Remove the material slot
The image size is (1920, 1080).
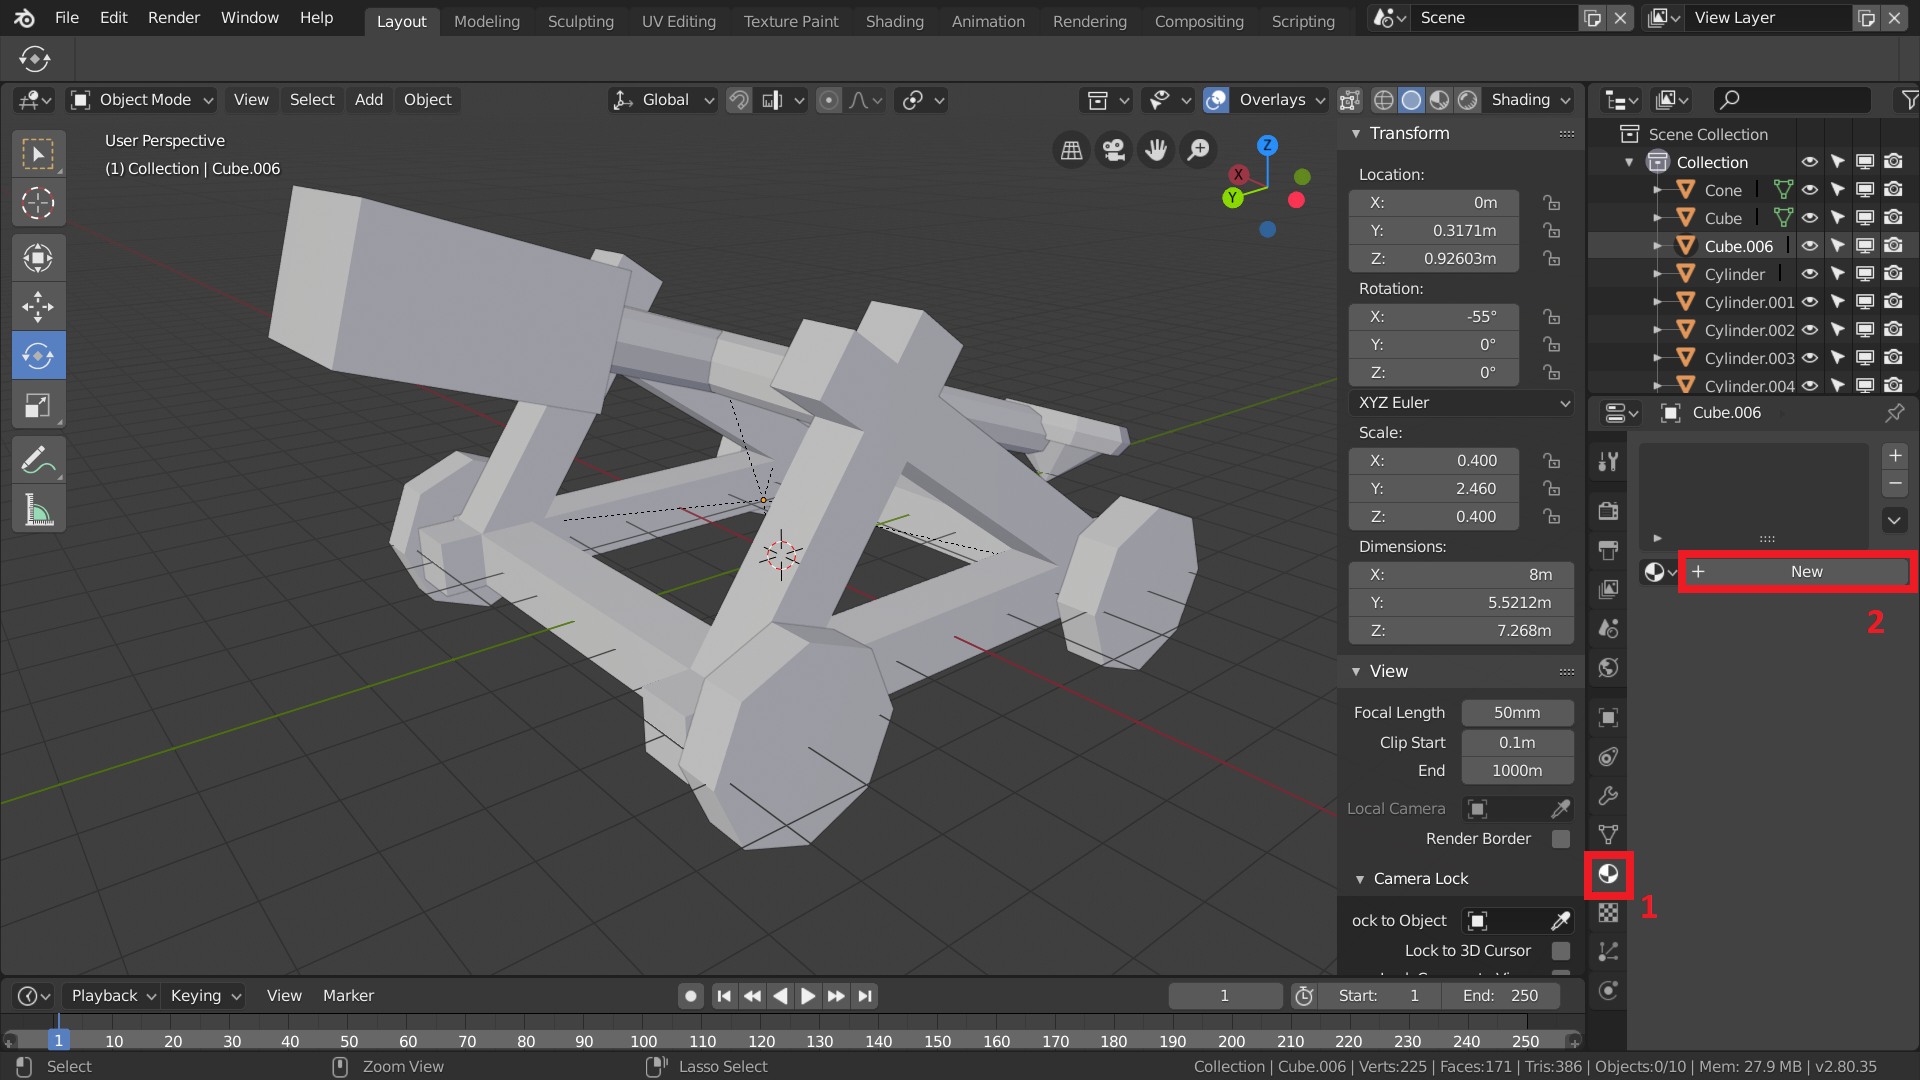point(1895,484)
